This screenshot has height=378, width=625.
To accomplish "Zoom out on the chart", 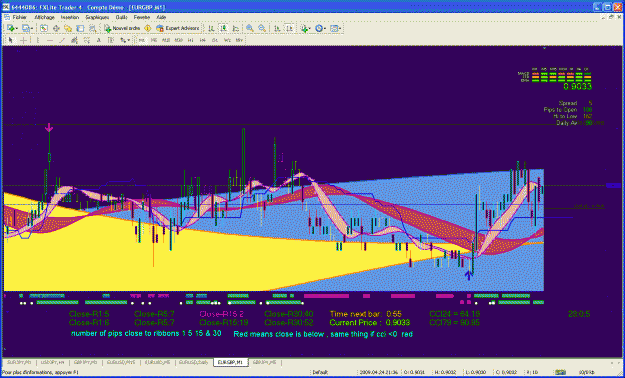I will 262,28.
